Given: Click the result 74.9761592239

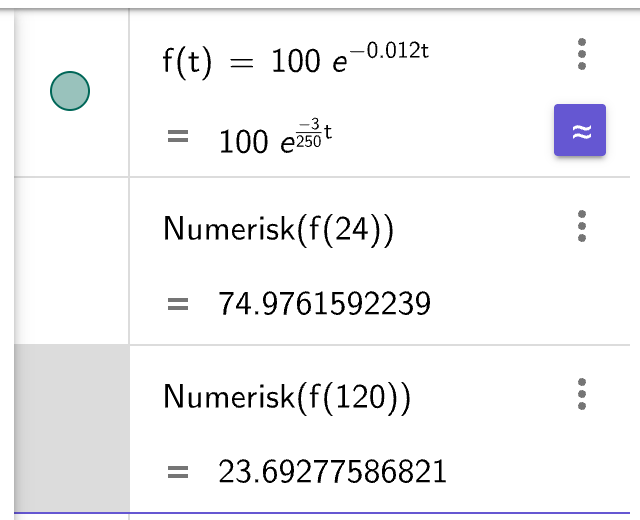Looking at the screenshot, I should point(324,304).
